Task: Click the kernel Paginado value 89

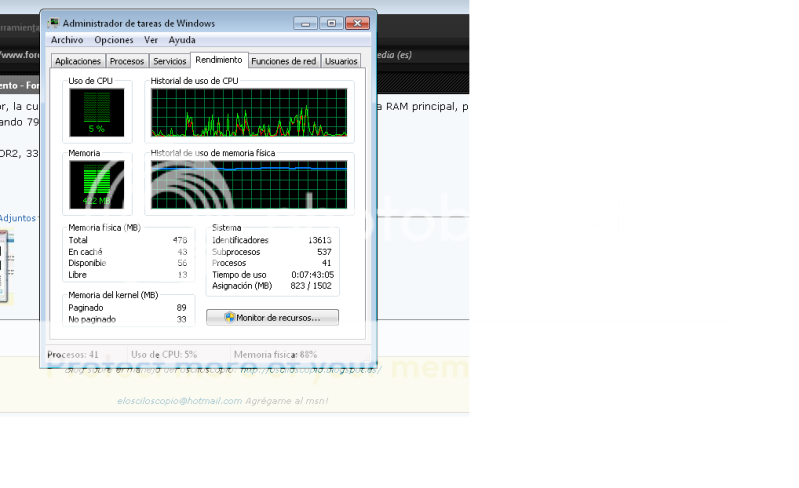Action: (181, 308)
